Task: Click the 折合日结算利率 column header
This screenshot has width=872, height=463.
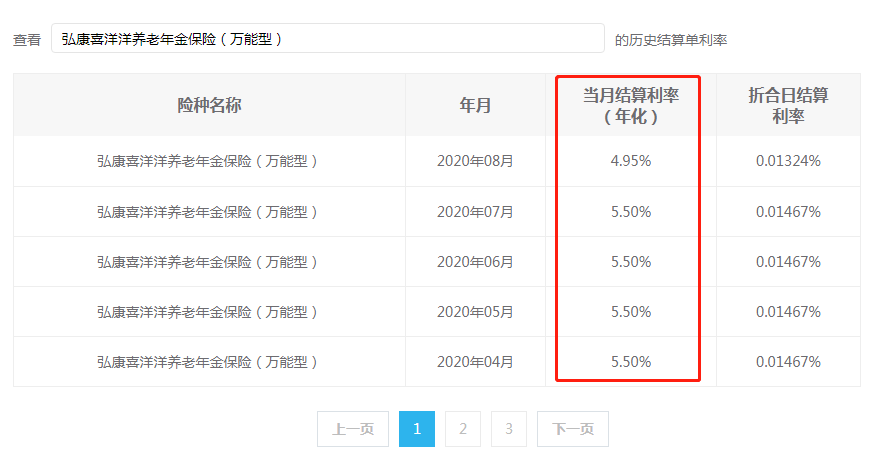Action: pyautogui.click(x=788, y=106)
